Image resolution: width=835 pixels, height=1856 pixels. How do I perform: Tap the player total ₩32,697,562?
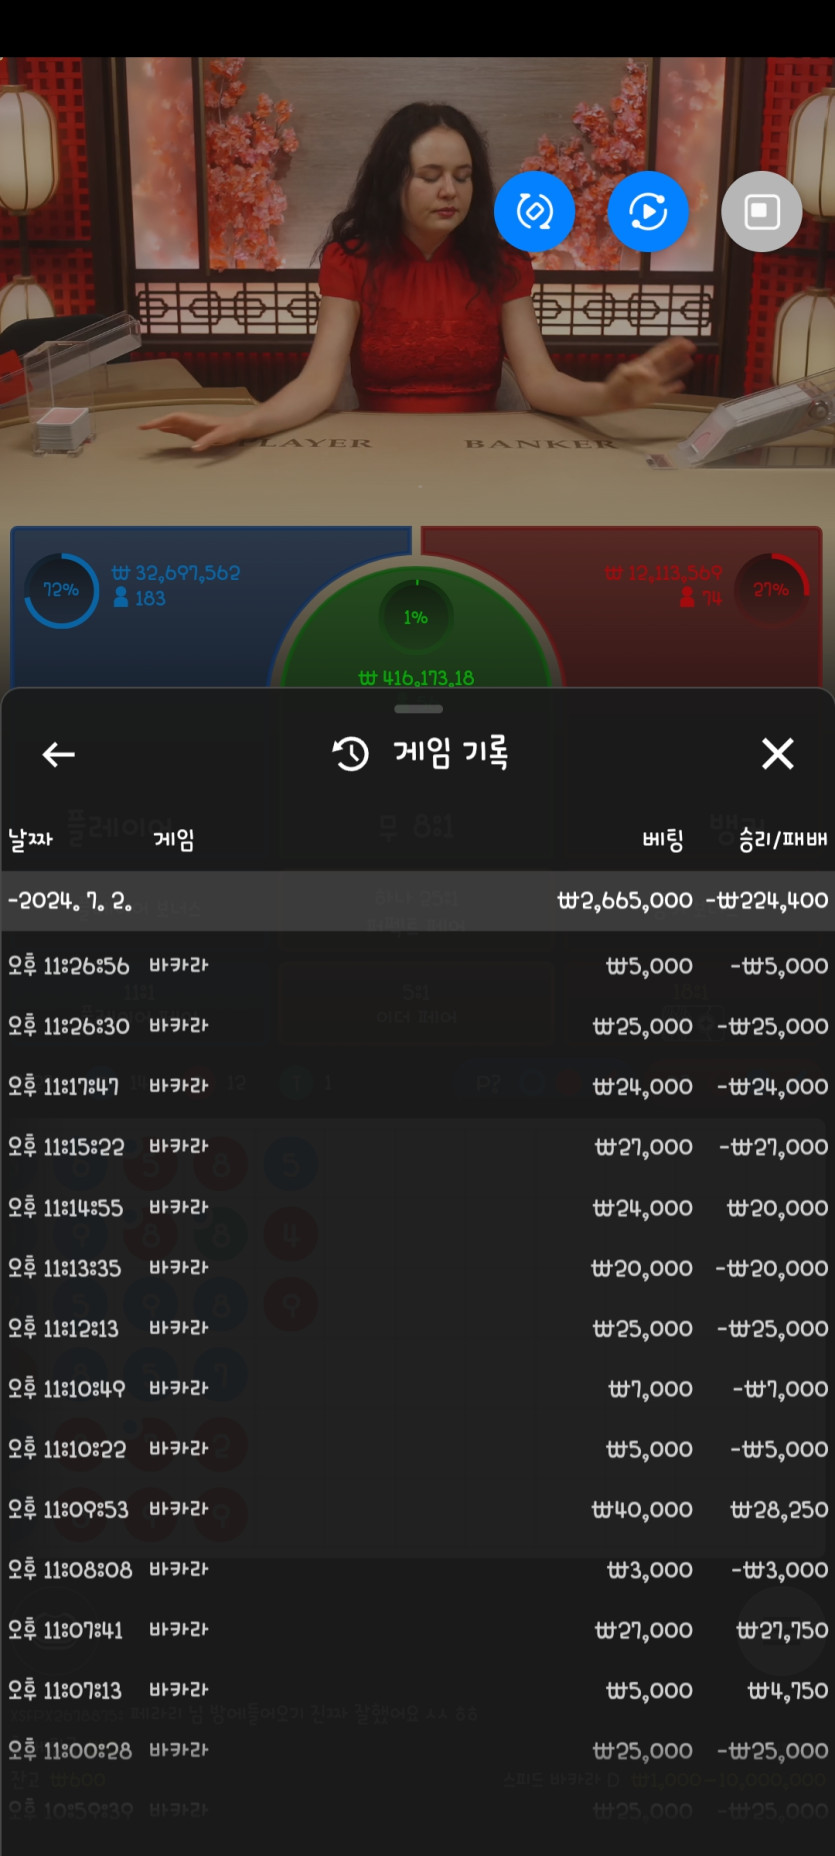[176, 573]
